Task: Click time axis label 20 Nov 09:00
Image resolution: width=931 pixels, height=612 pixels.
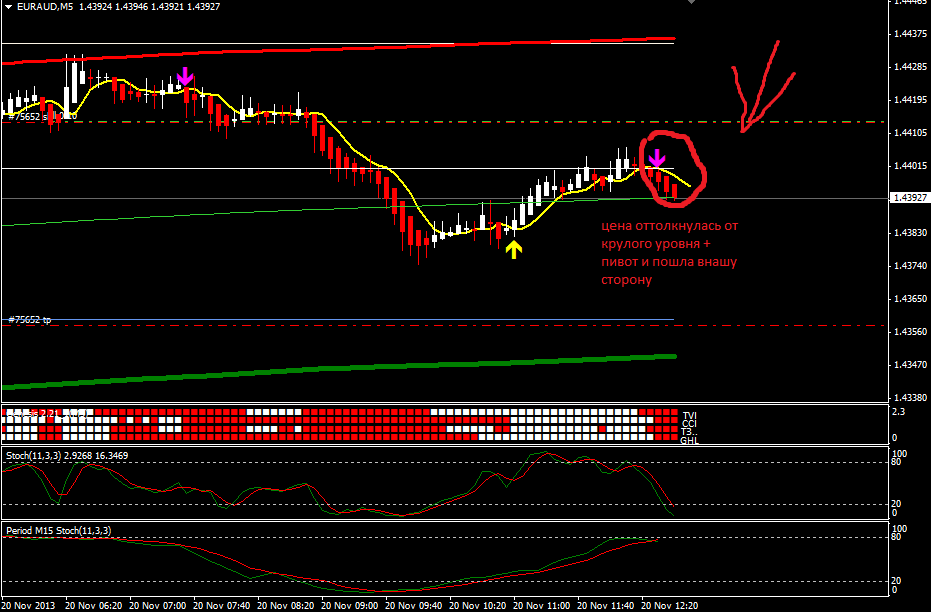Action: (x=350, y=605)
